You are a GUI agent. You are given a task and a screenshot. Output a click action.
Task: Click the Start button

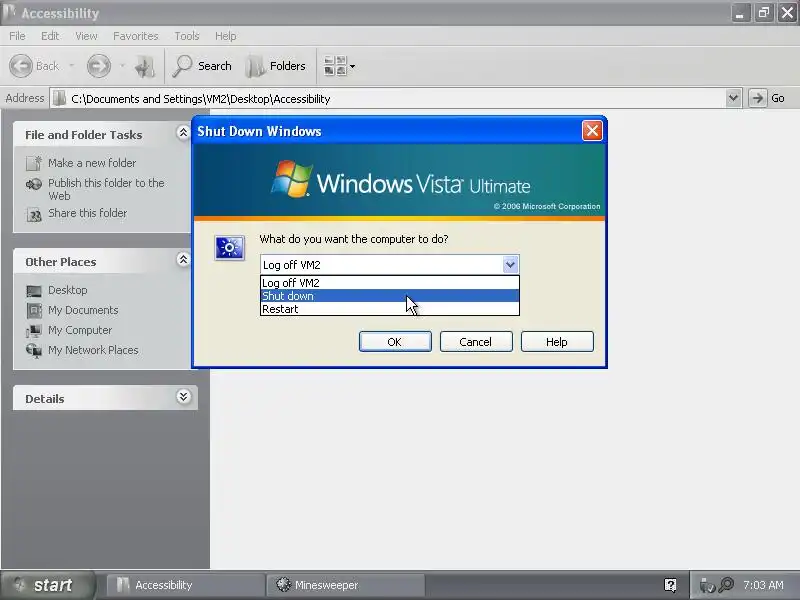point(47,585)
